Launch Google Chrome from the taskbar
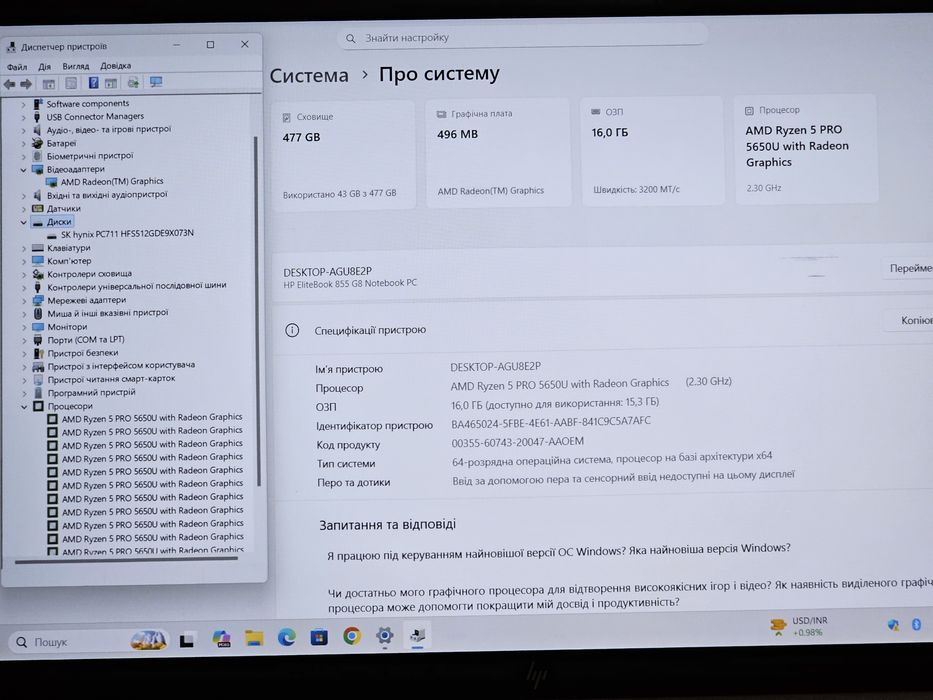 352,636
